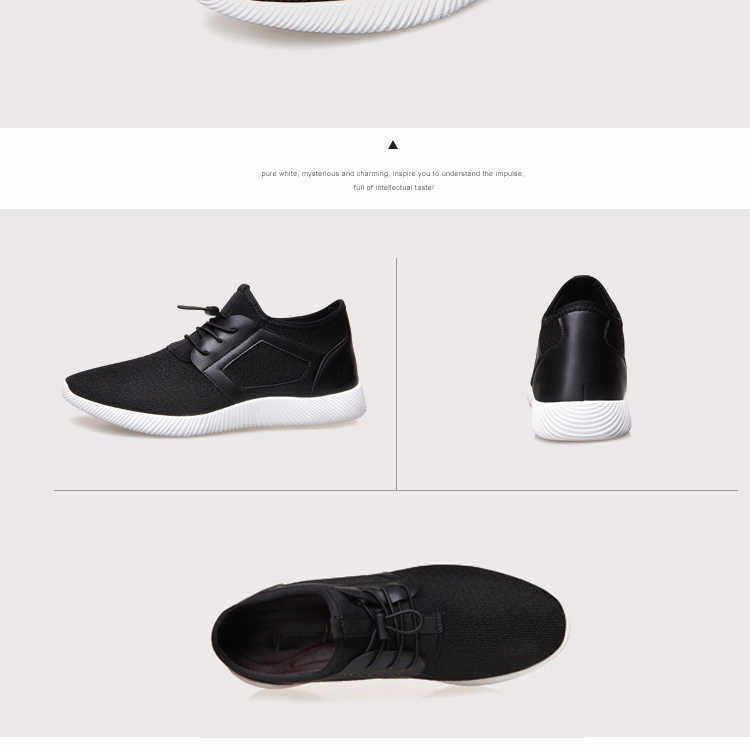Image resolution: width=750 pixels, height=746 pixels.
Task: Click the vertical divider line between the shoe images
Action: point(396,373)
